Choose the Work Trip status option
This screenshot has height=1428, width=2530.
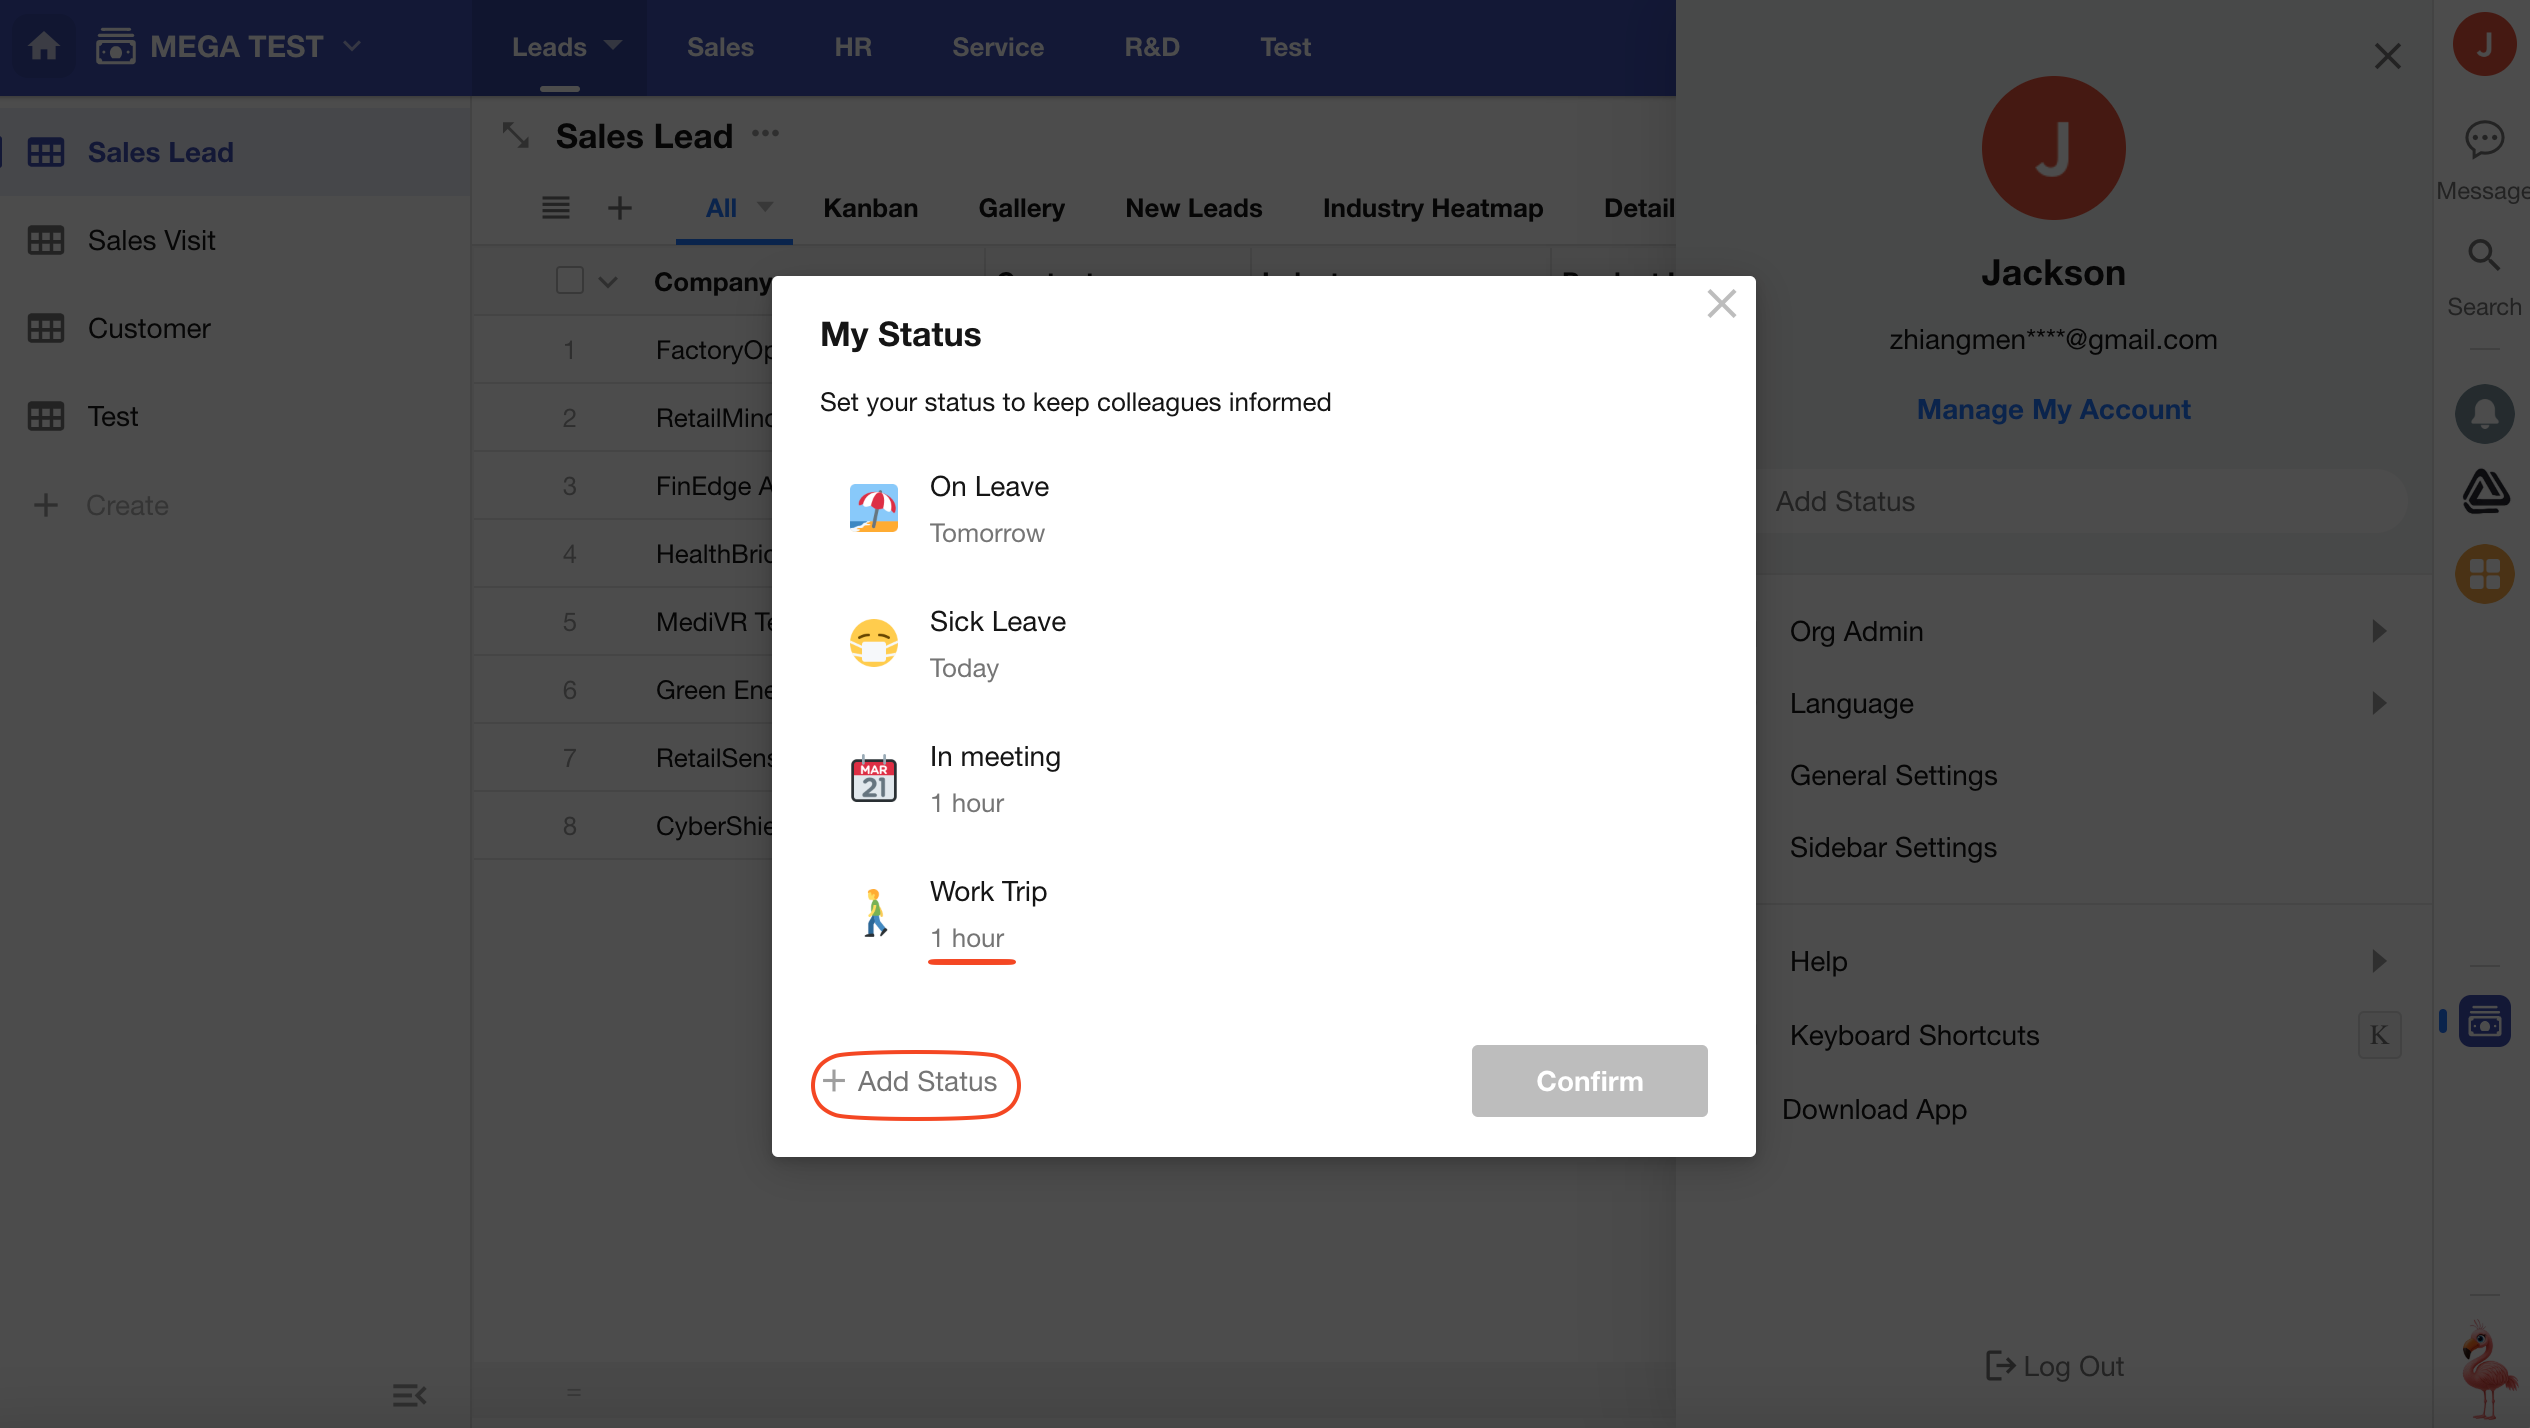pyautogui.click(x=987, y=892)
